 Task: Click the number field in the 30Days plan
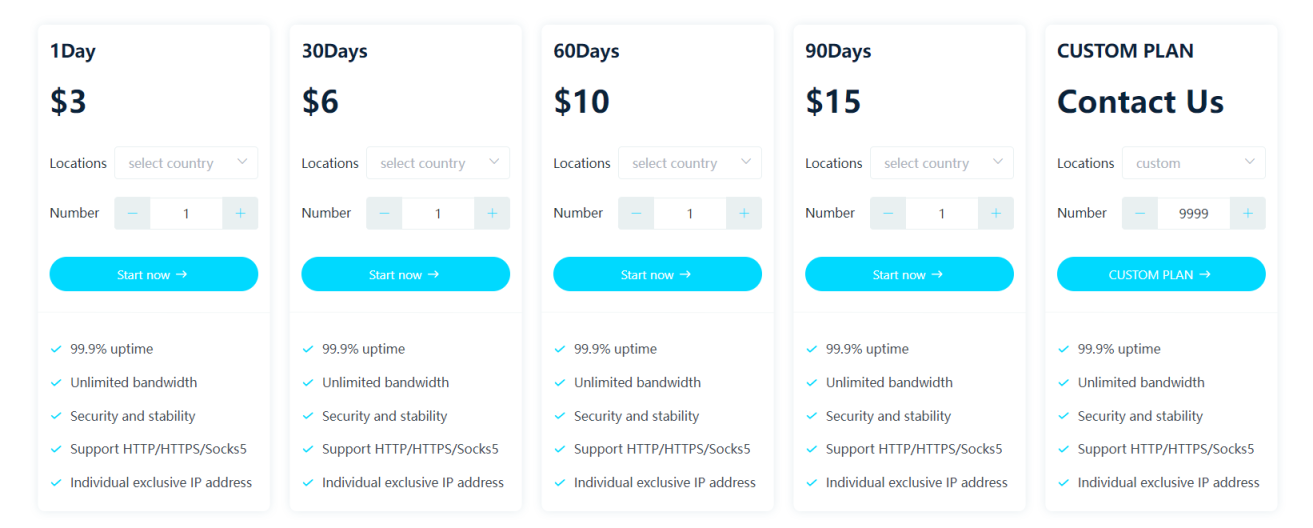tap(438, 213)
